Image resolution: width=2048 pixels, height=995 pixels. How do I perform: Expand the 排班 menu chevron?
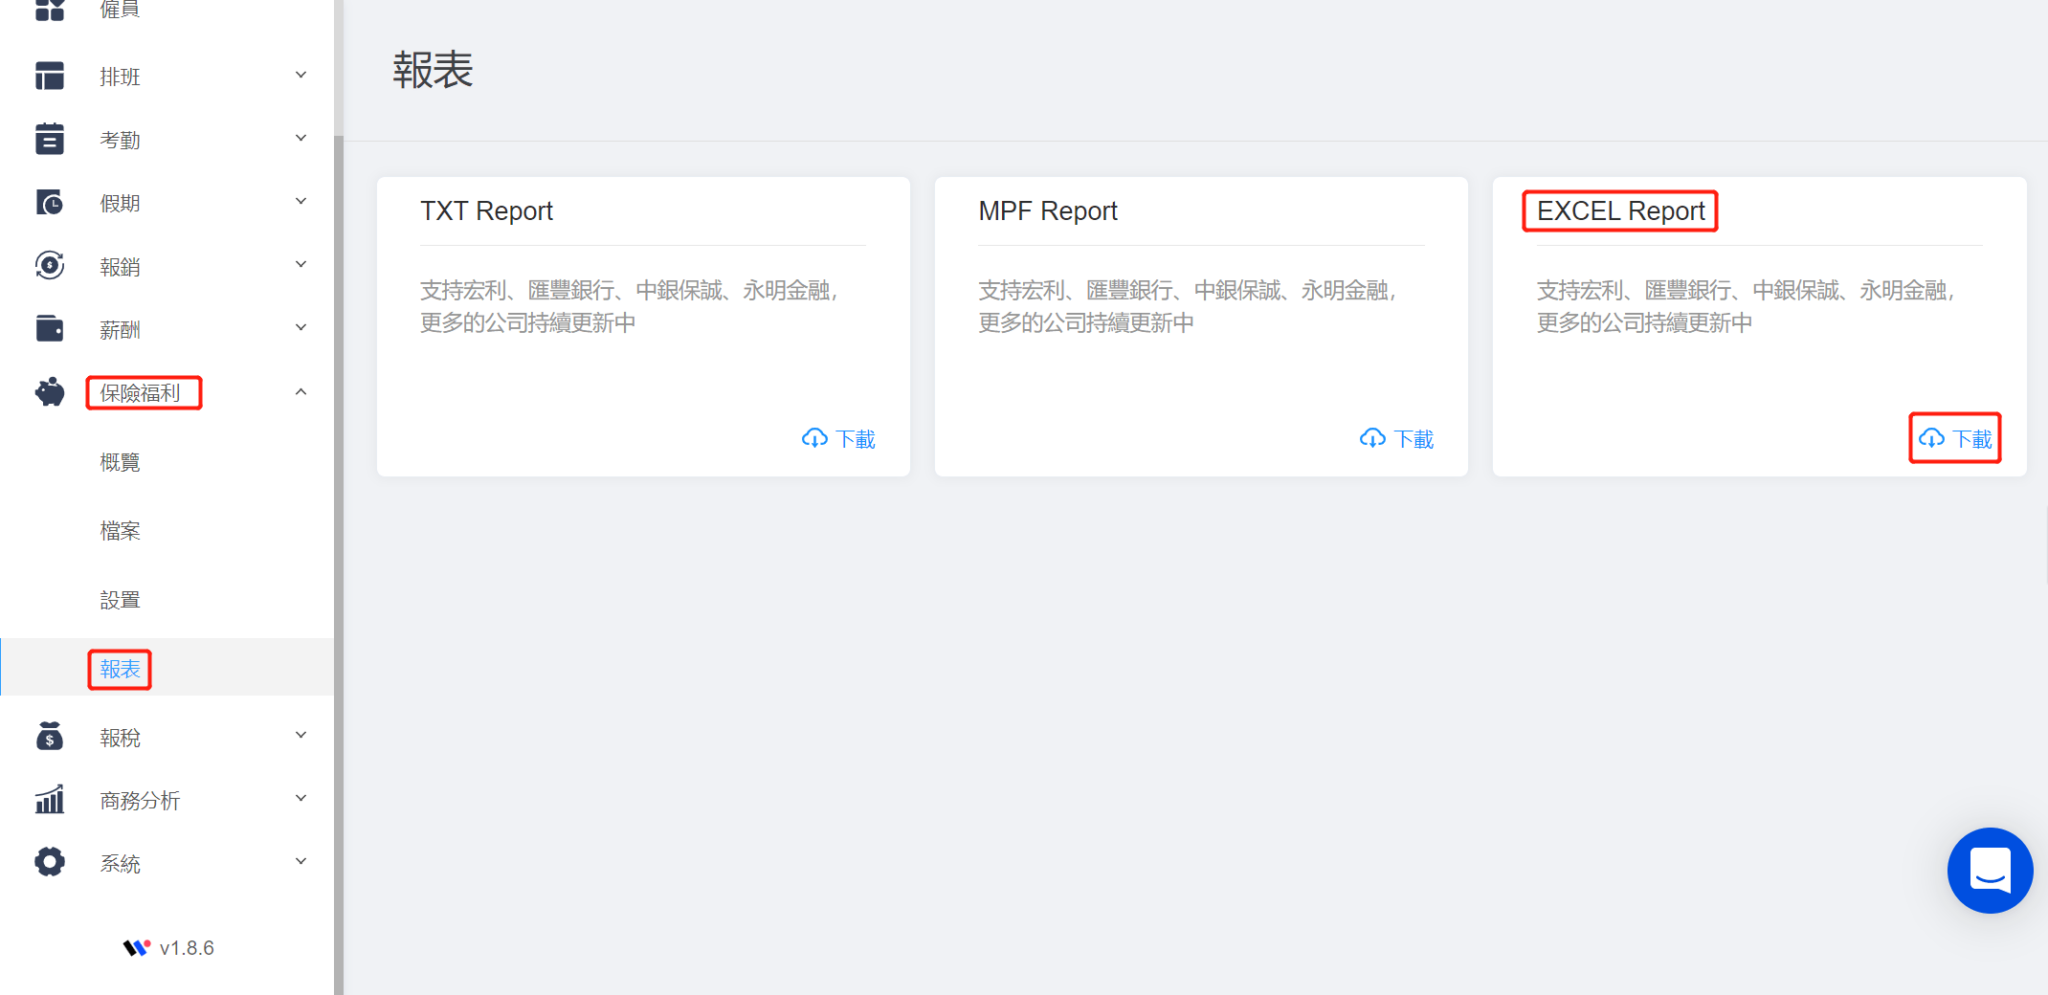click(300, 74)
